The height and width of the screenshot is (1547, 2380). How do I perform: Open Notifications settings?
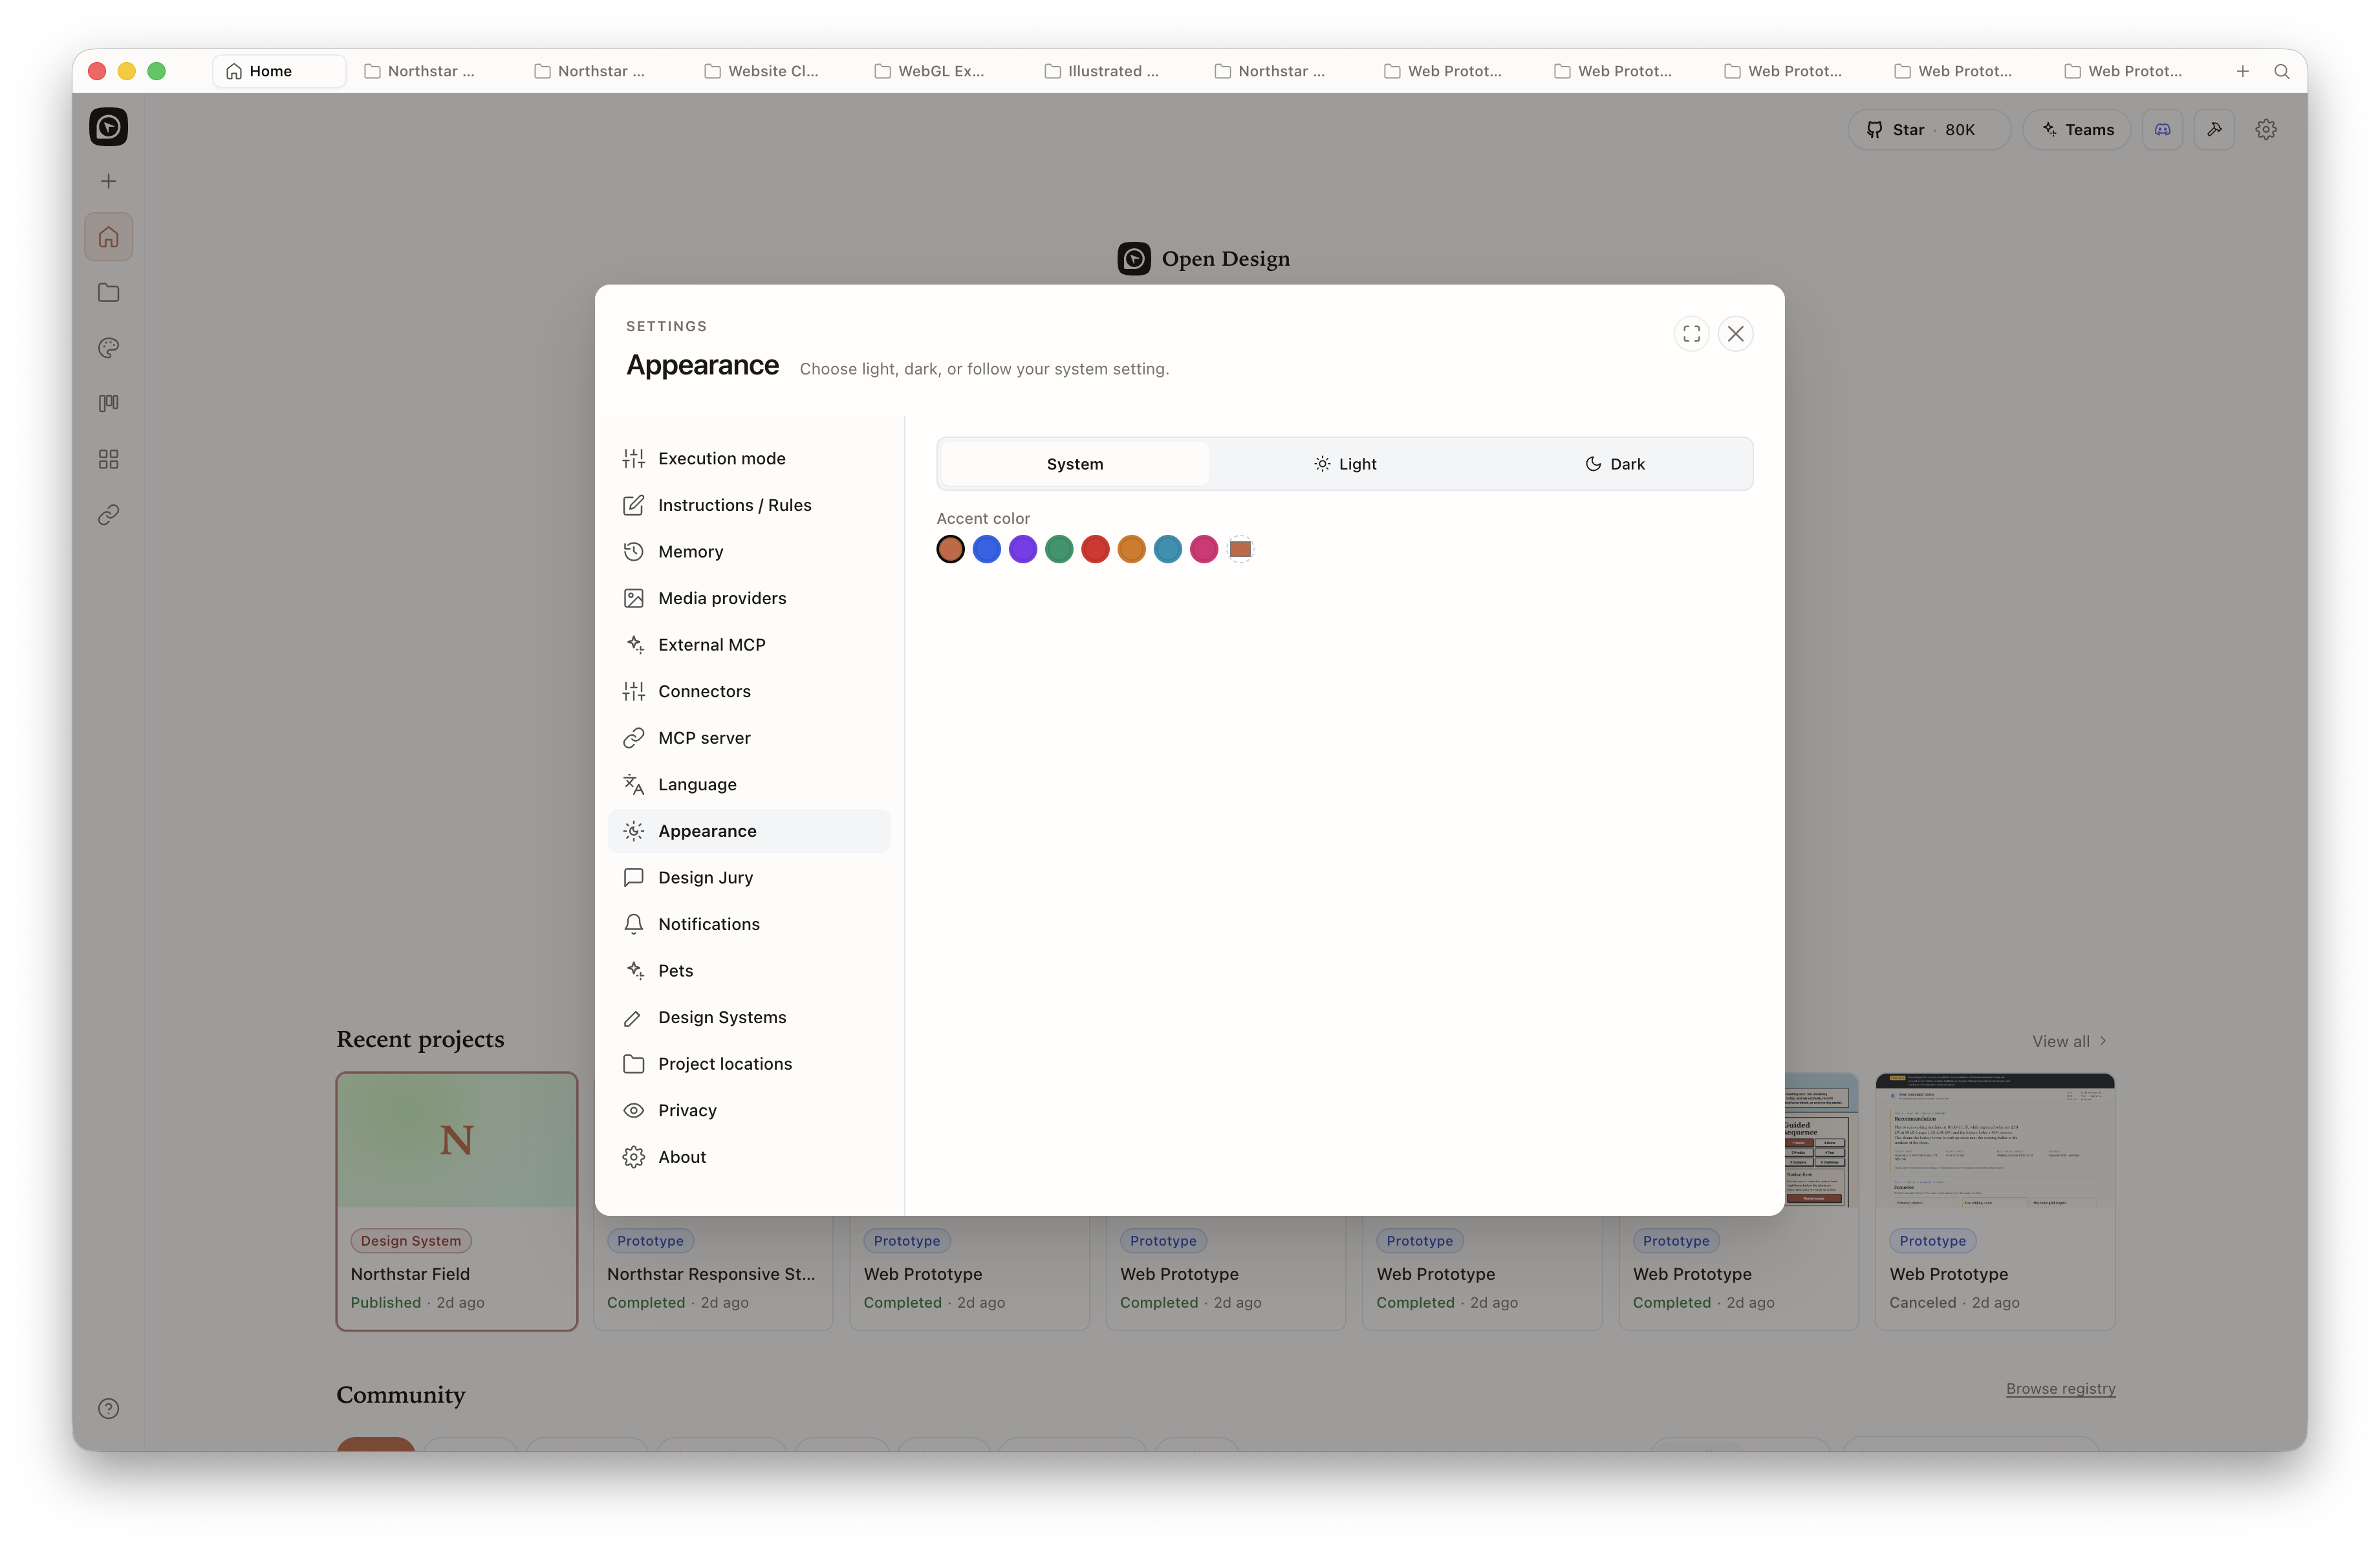tap(749, 924)
